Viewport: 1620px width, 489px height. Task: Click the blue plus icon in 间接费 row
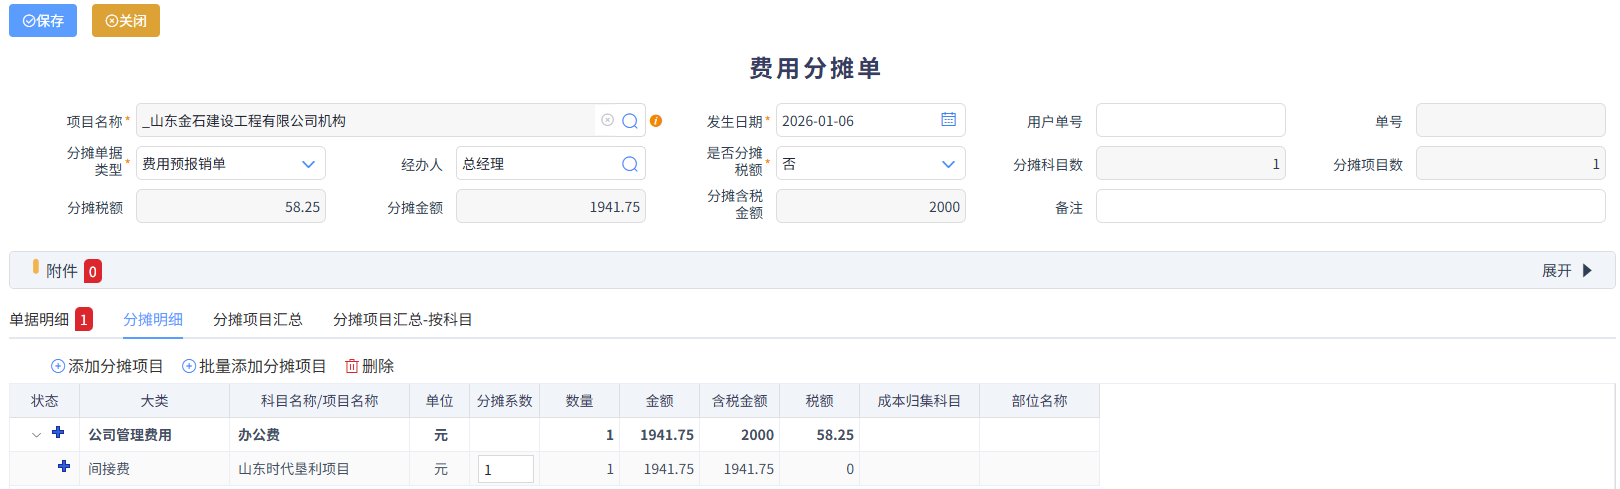[x=64, y=467]
